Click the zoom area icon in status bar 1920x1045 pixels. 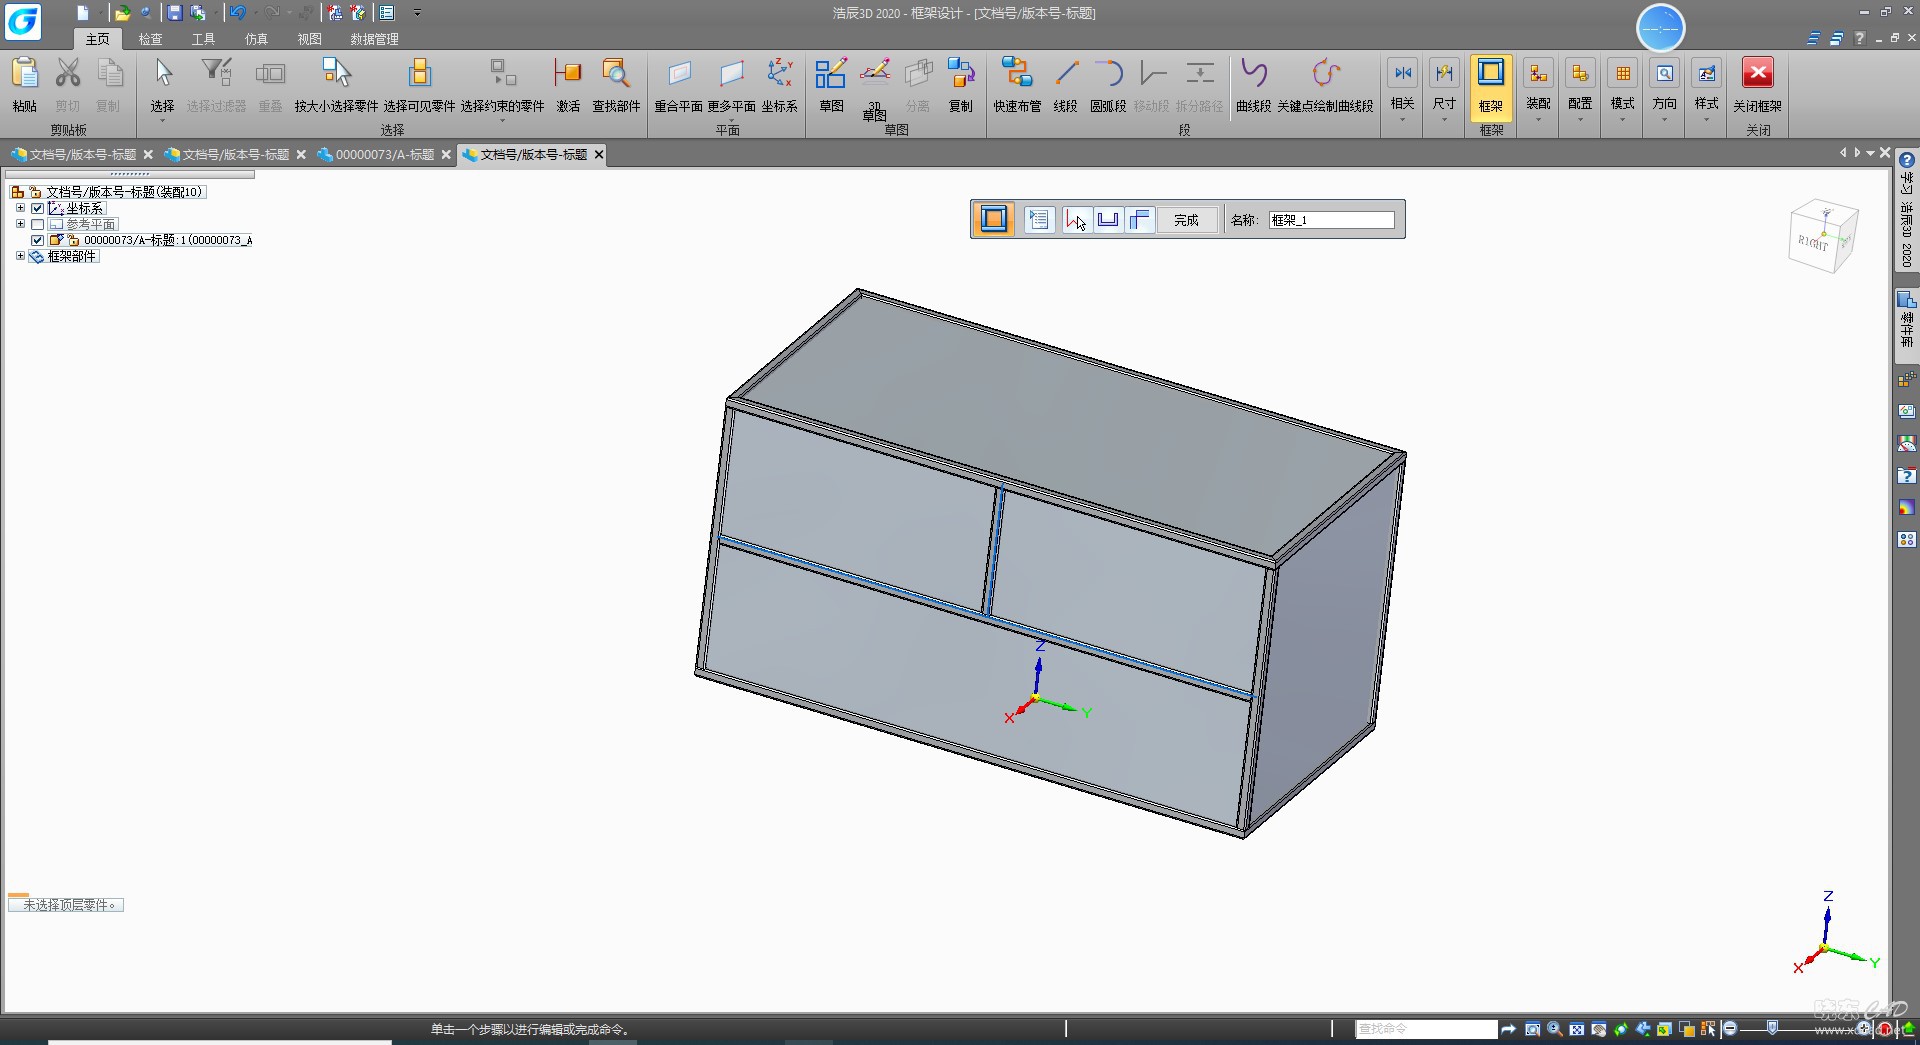click(x=1532, y=1029)
